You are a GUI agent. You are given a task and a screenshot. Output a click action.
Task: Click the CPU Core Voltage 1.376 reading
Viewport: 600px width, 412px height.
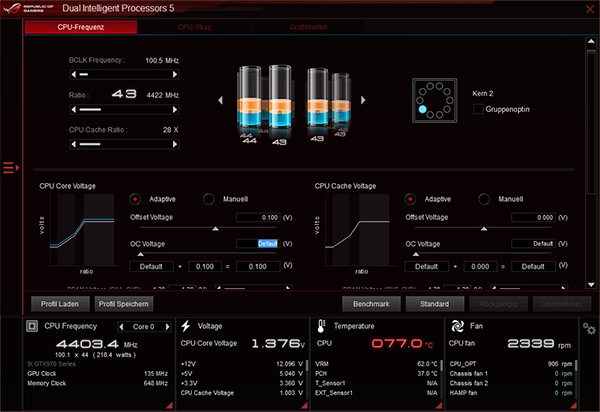click(x=278, y=344)
